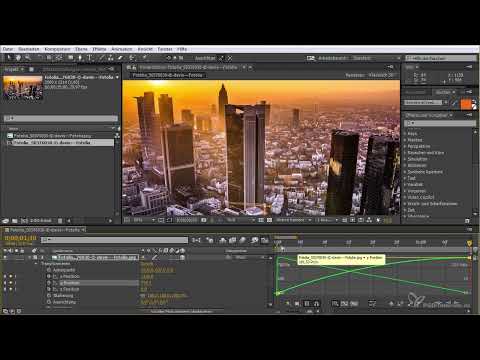Select the Fotolia layer name in timeline
Image resolution: width=480 pixels, height=360 pixels.
(97, 258)
